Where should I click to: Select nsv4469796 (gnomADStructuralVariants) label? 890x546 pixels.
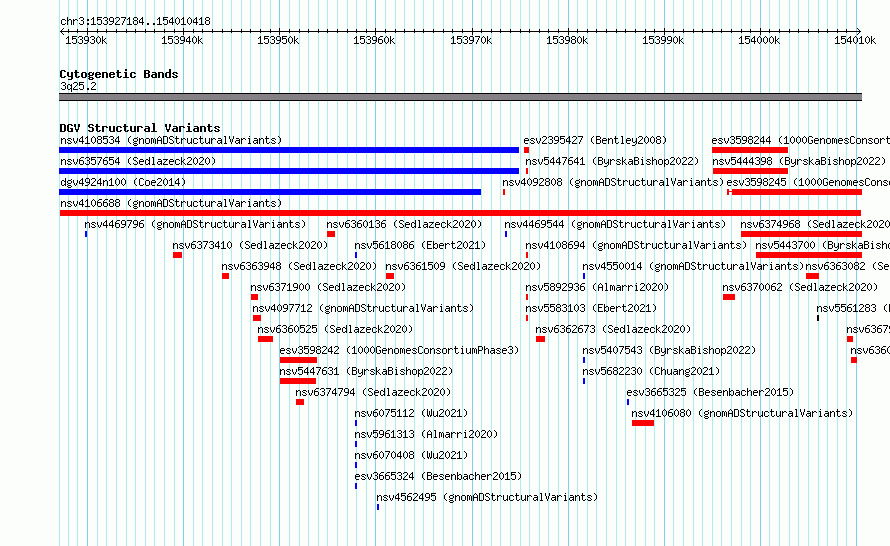point(195,224)
